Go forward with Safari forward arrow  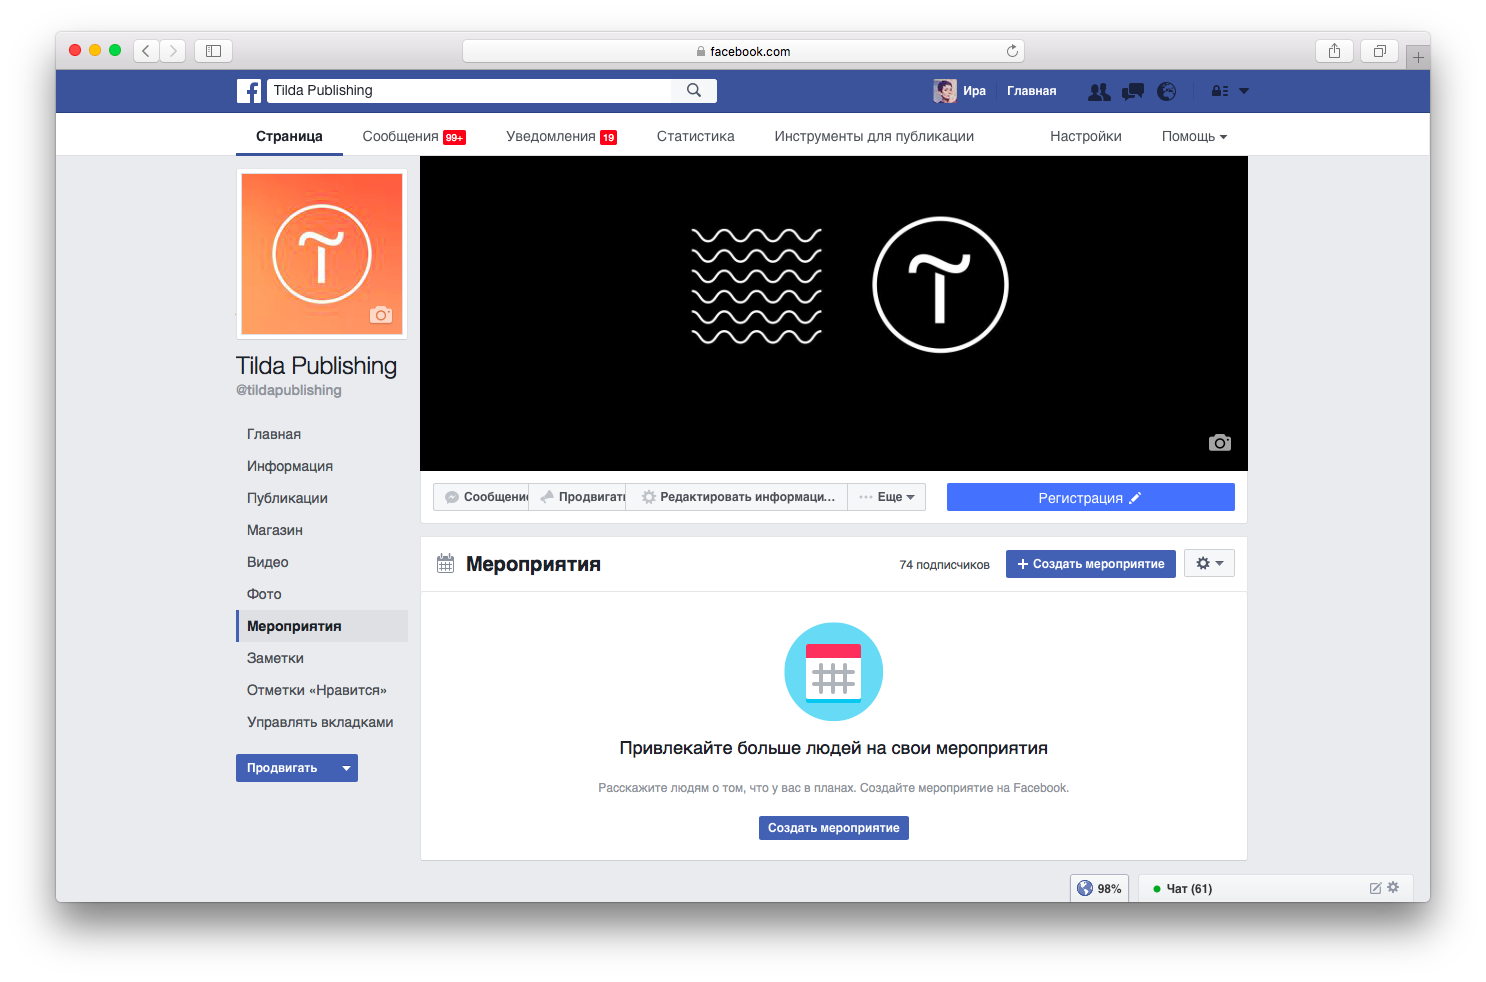coord(173,50)
